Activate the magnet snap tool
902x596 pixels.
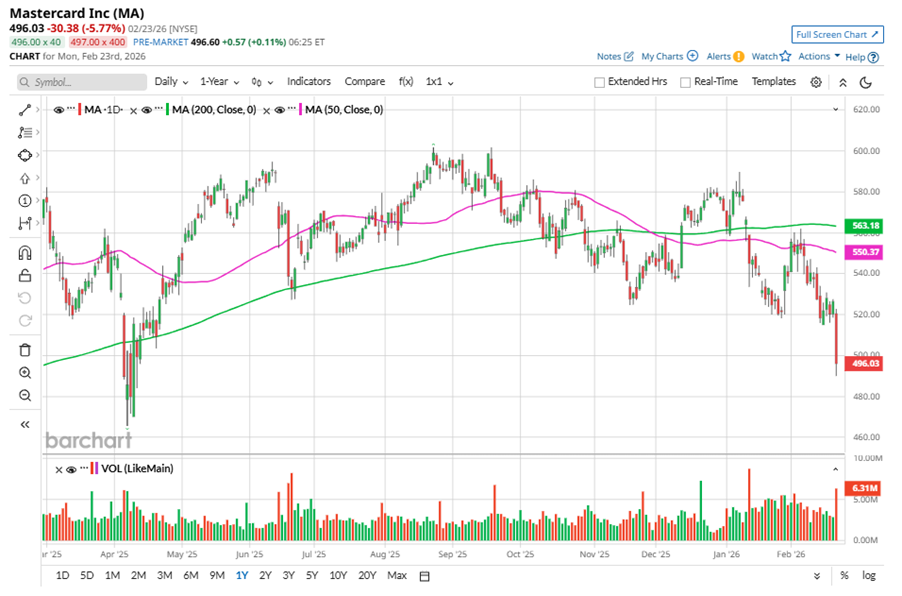[x=25, y=253]
